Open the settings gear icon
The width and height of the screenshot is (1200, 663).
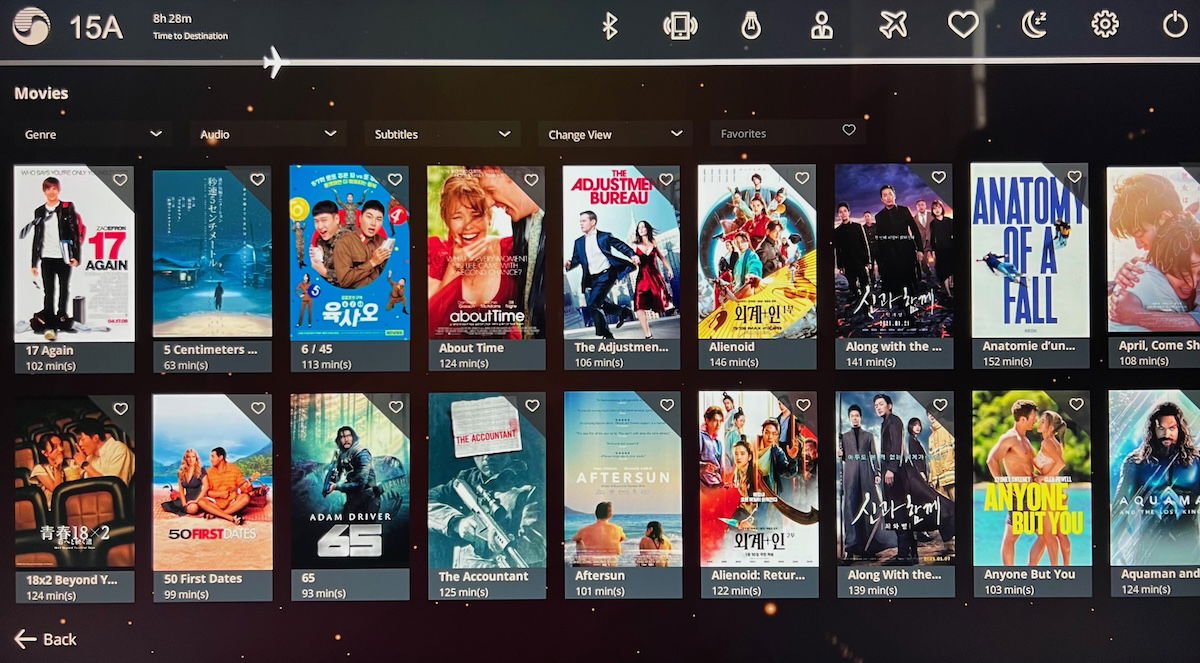point(1105,25)
